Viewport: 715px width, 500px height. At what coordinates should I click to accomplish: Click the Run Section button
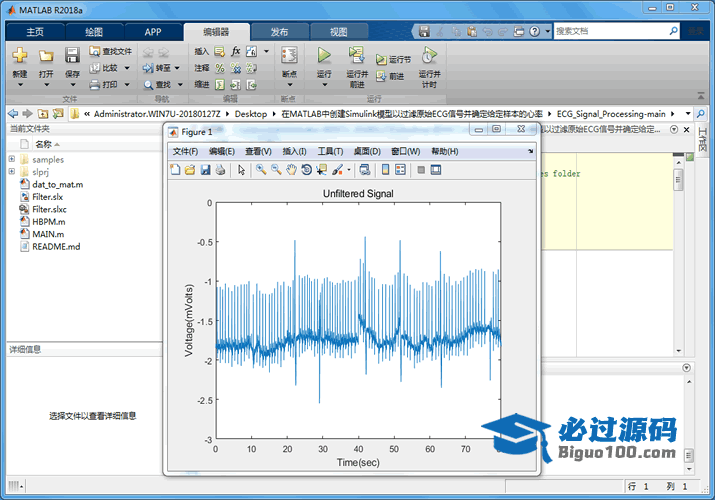393,59
